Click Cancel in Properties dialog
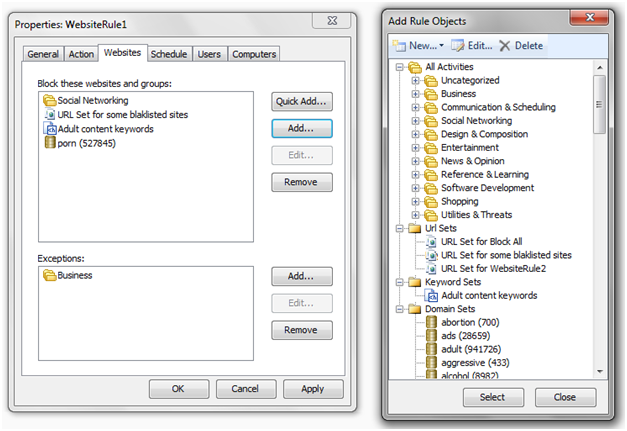The image size is (627, 431). click(246, 389)
